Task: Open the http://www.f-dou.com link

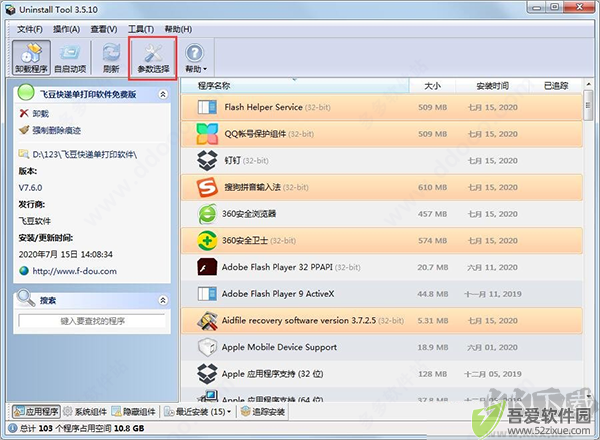Action: click(75, 271)
